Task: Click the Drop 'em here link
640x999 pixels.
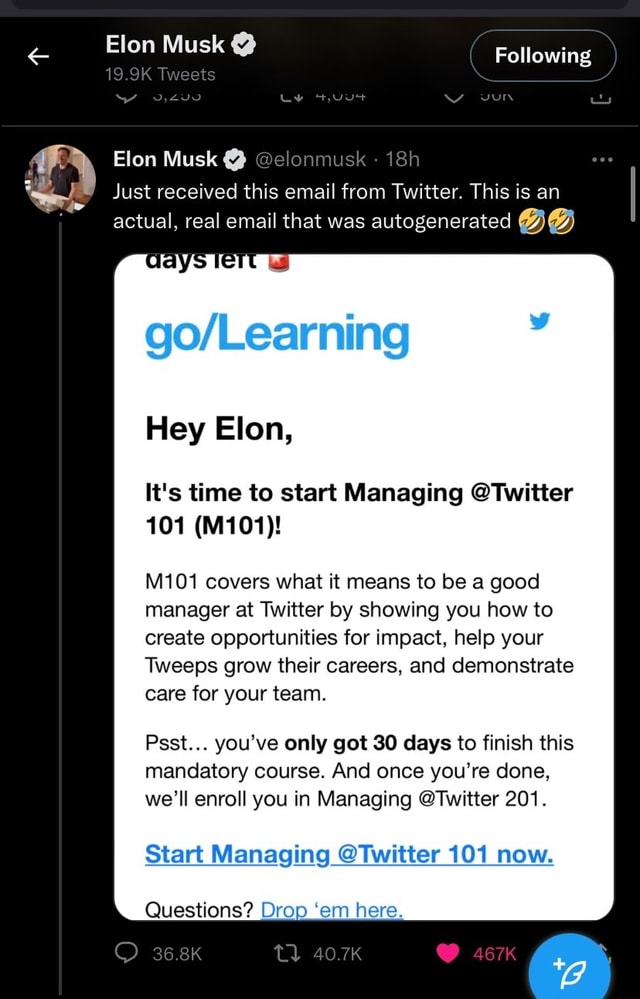Action: click(331, 910)
